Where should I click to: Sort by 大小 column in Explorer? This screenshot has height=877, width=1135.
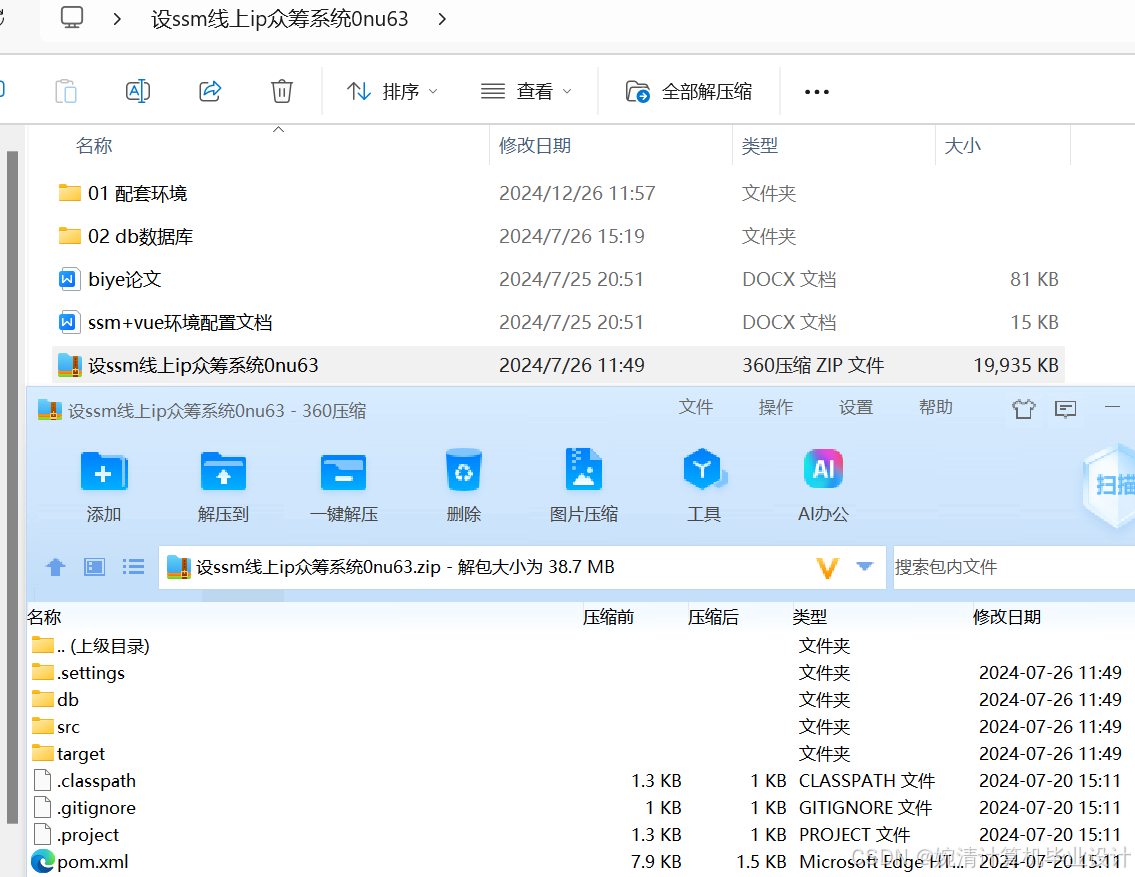point(962,145)
